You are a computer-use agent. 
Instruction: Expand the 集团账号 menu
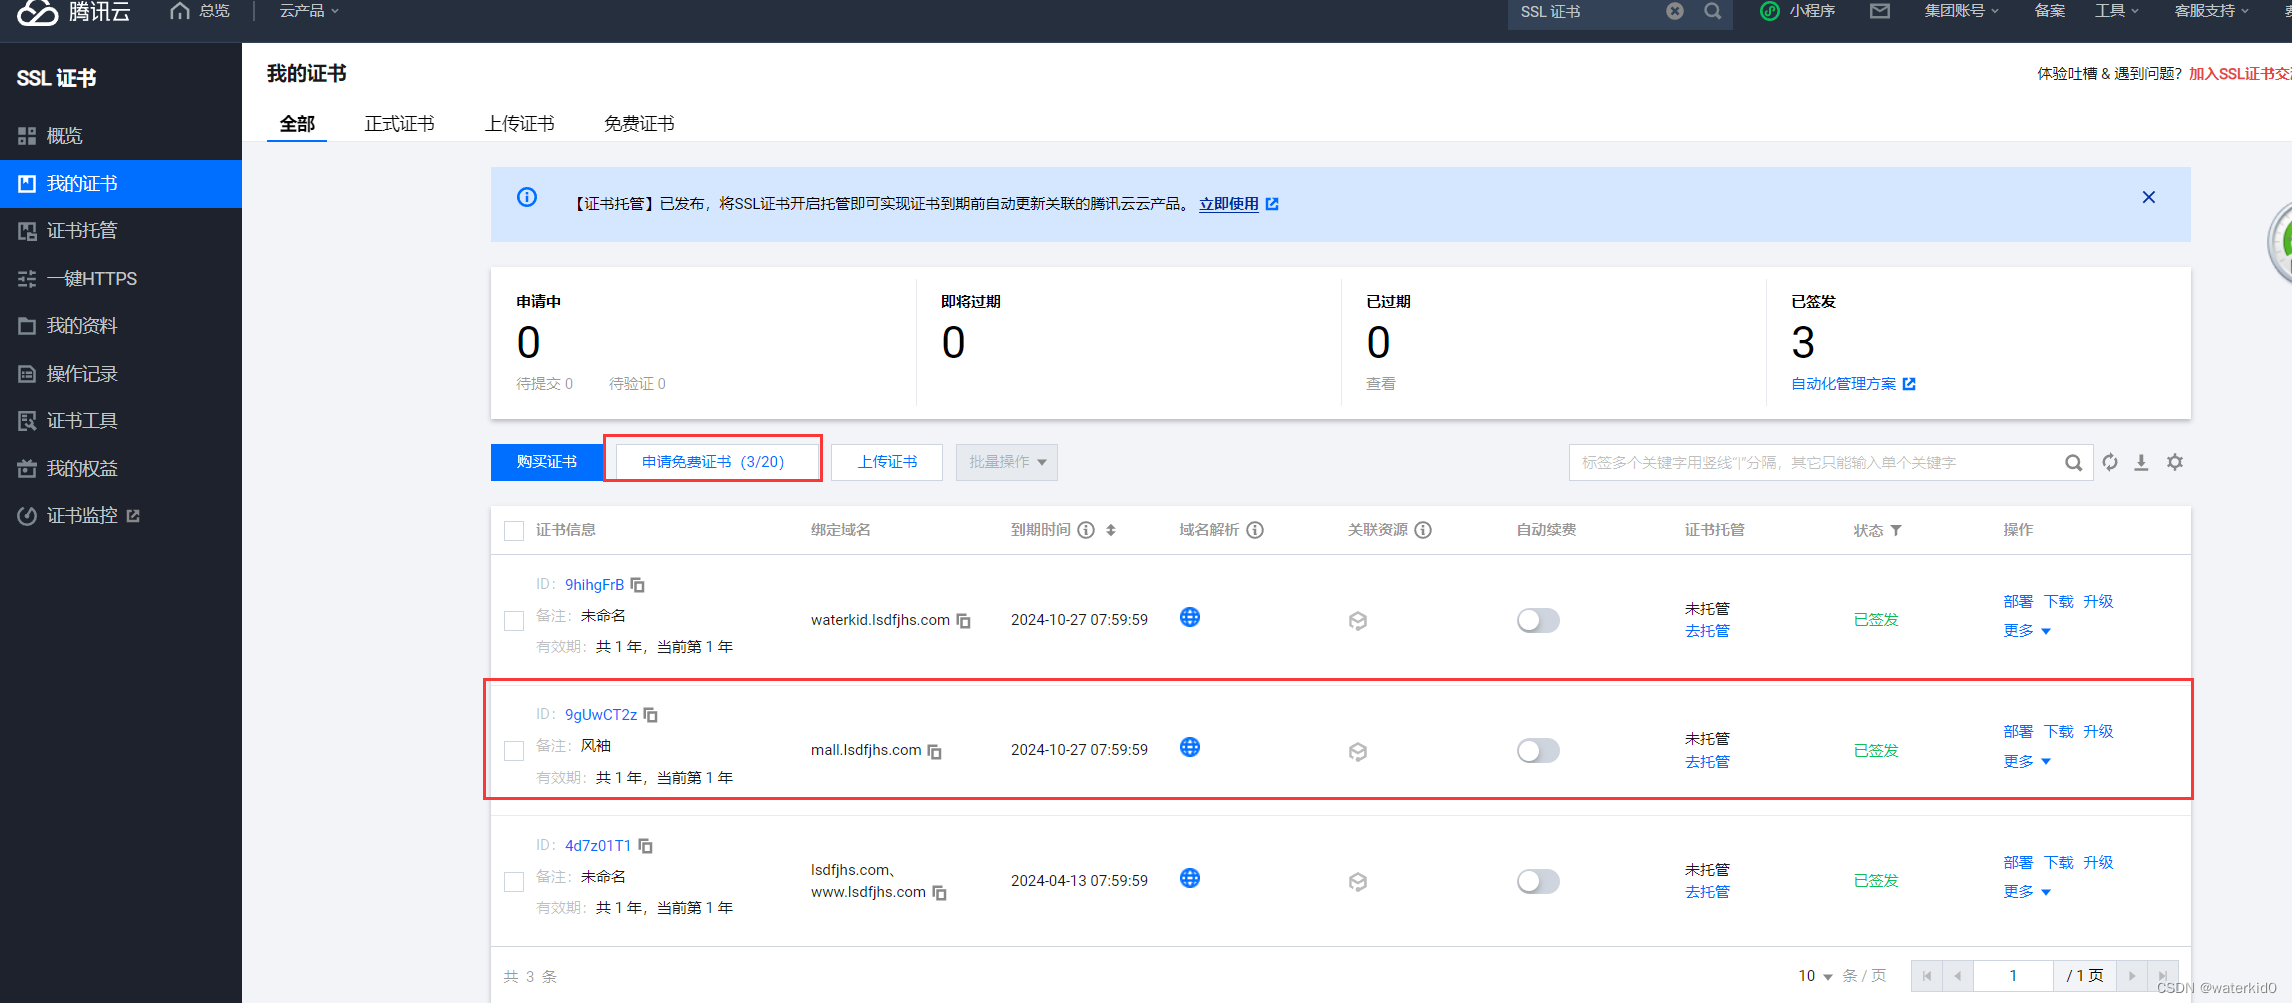[x=1961, y=11]
